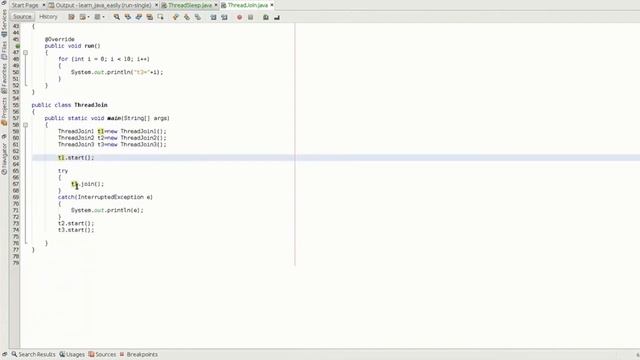Click the Usages icon in bottom bar

pos(62,354)
